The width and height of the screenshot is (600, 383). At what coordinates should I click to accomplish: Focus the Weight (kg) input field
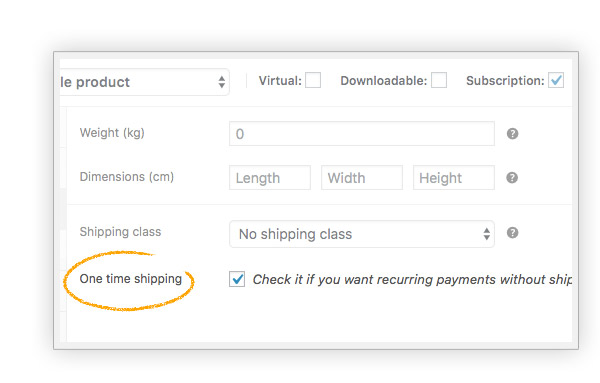point(362,134)
